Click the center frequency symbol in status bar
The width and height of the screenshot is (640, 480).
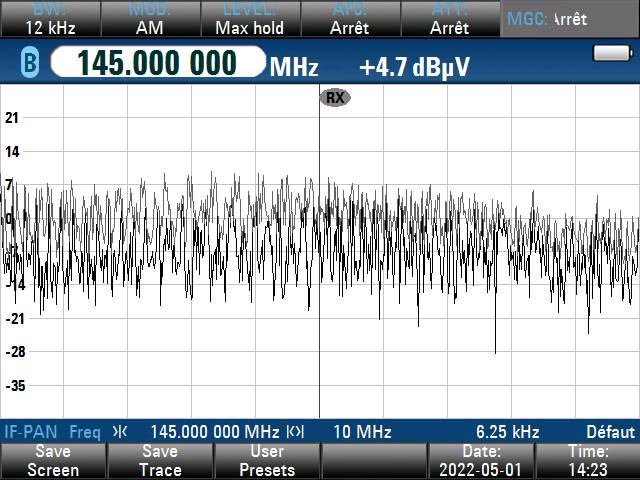pos(120,432)
